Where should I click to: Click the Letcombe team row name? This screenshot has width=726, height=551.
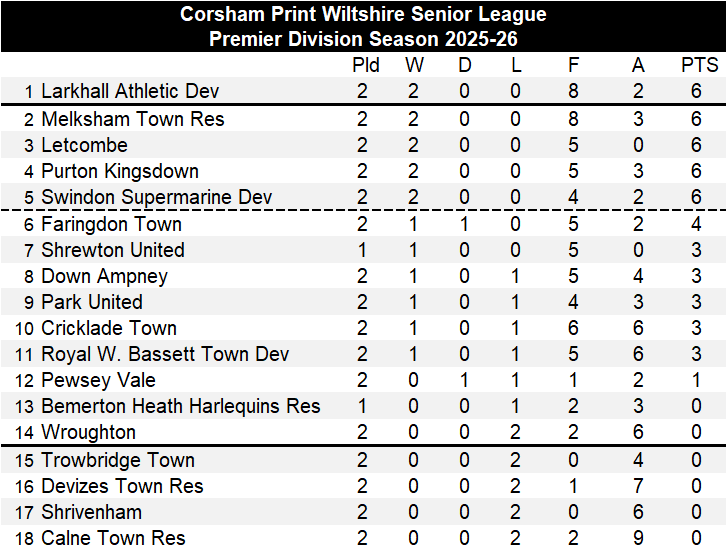click(x=84, y=146)
